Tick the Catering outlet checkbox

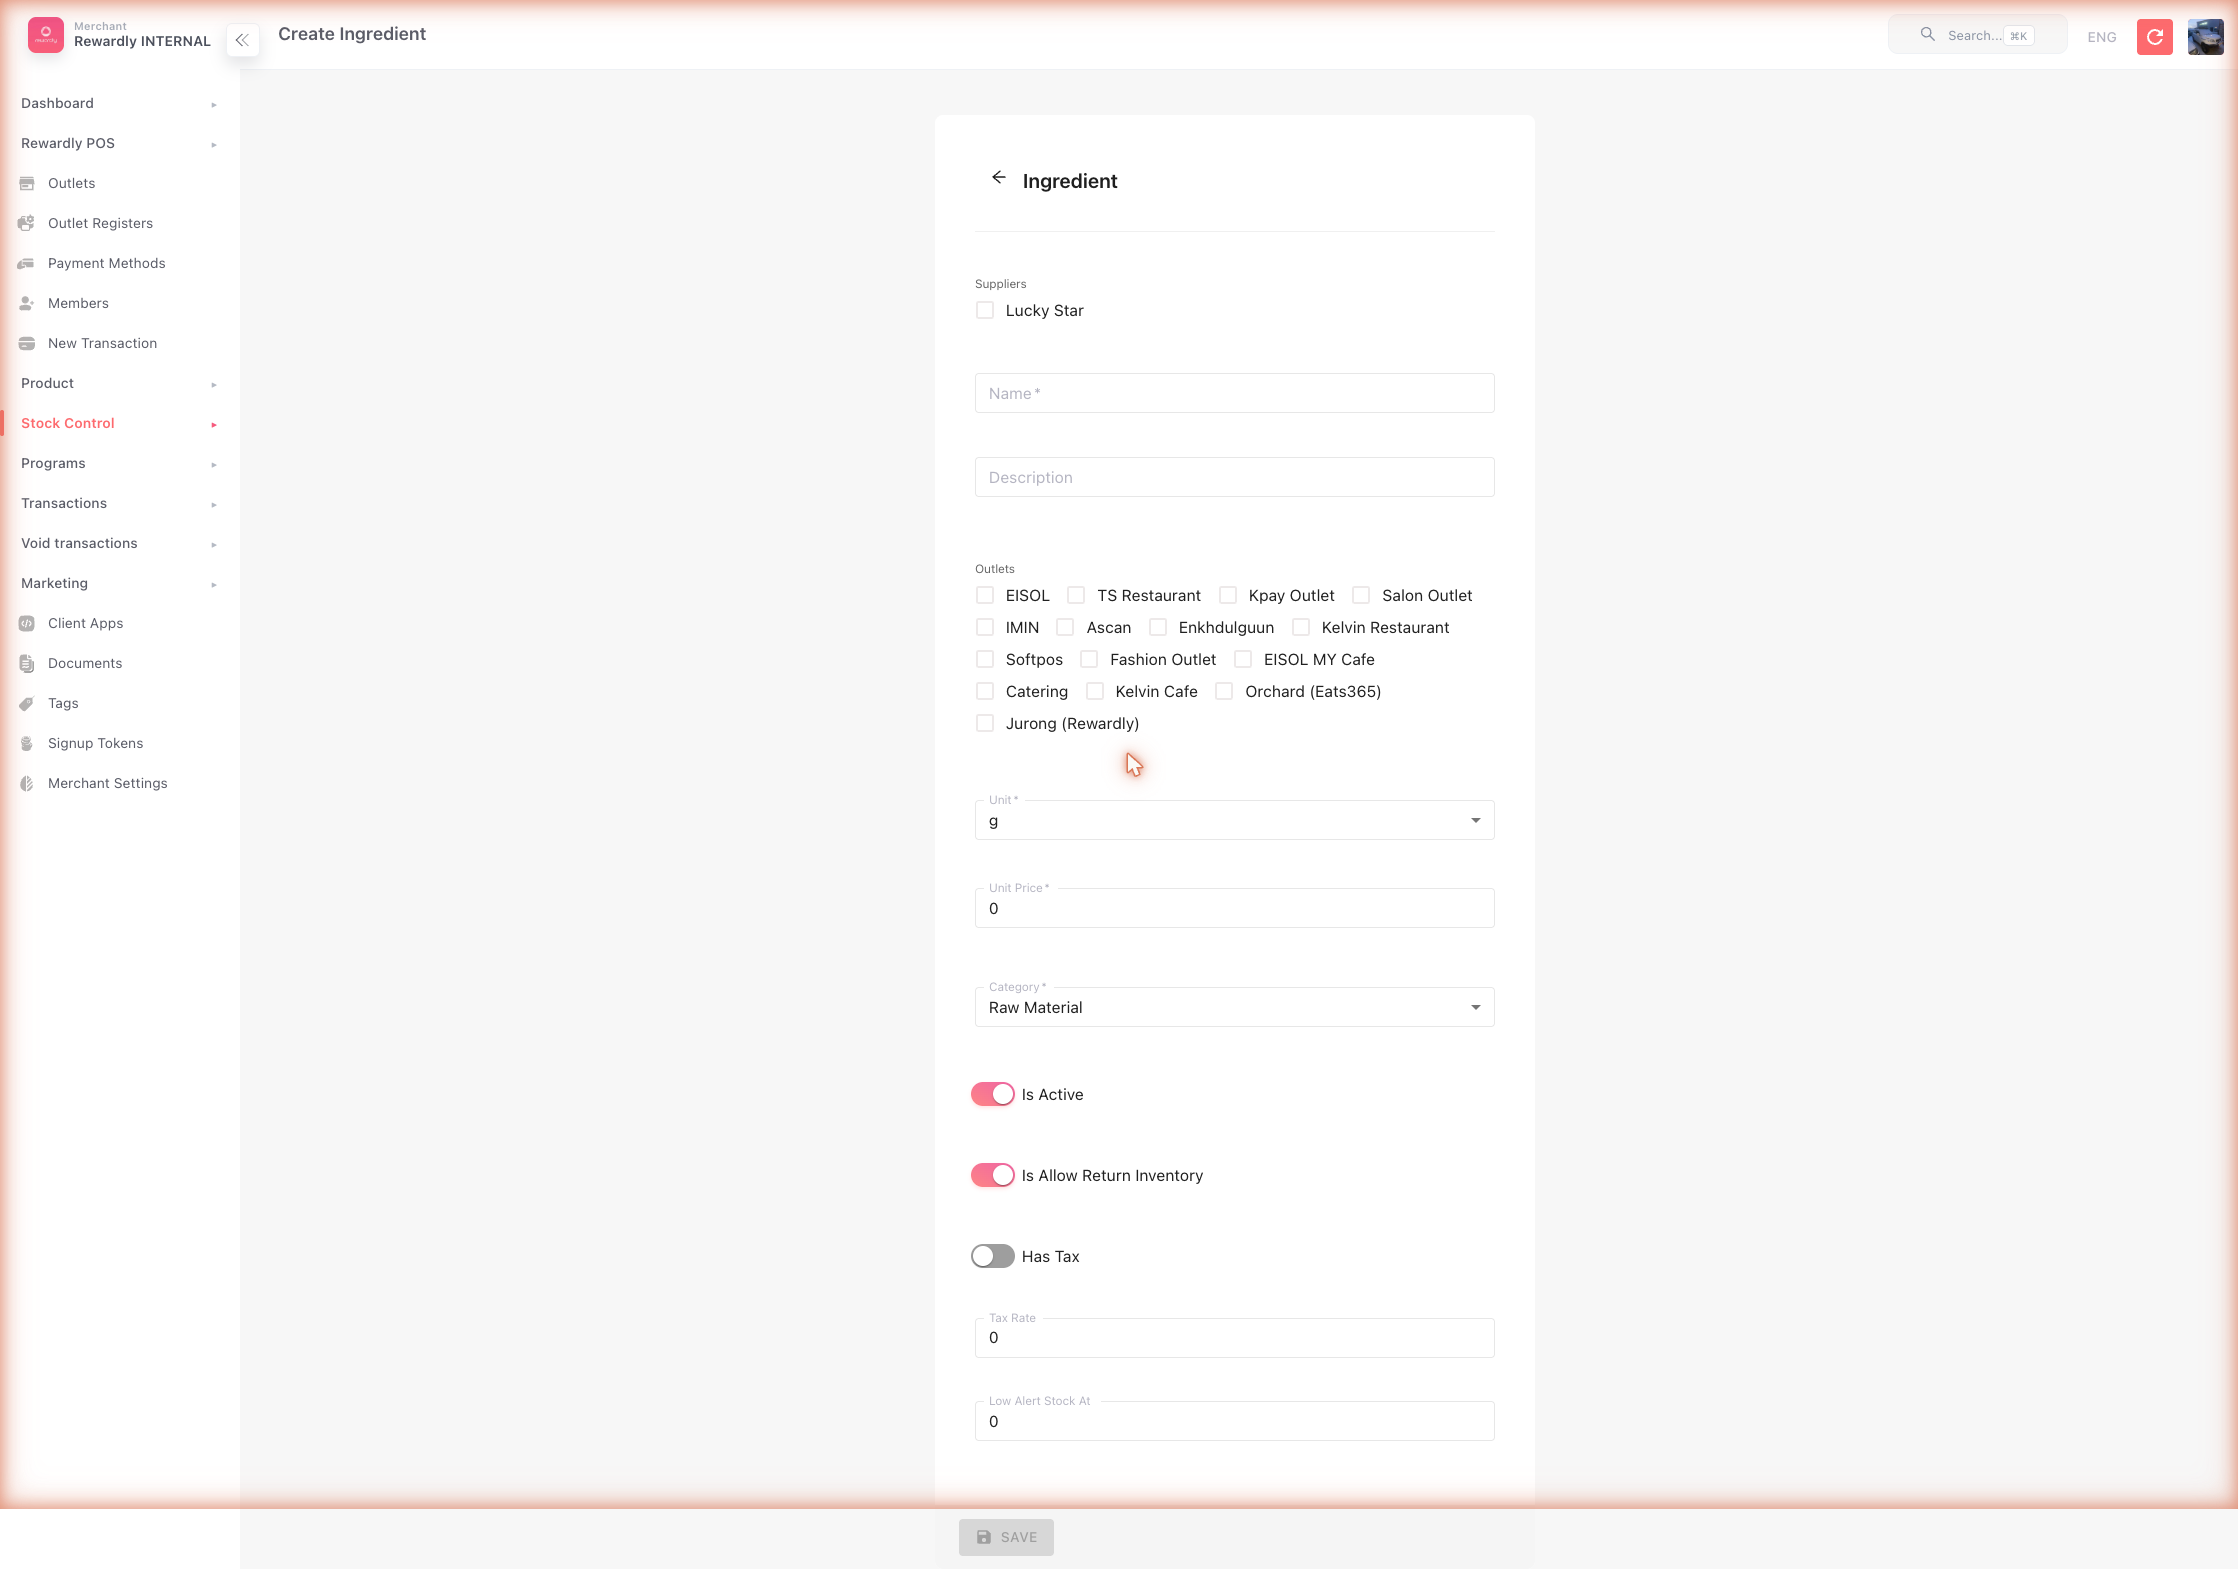[985, 691]
